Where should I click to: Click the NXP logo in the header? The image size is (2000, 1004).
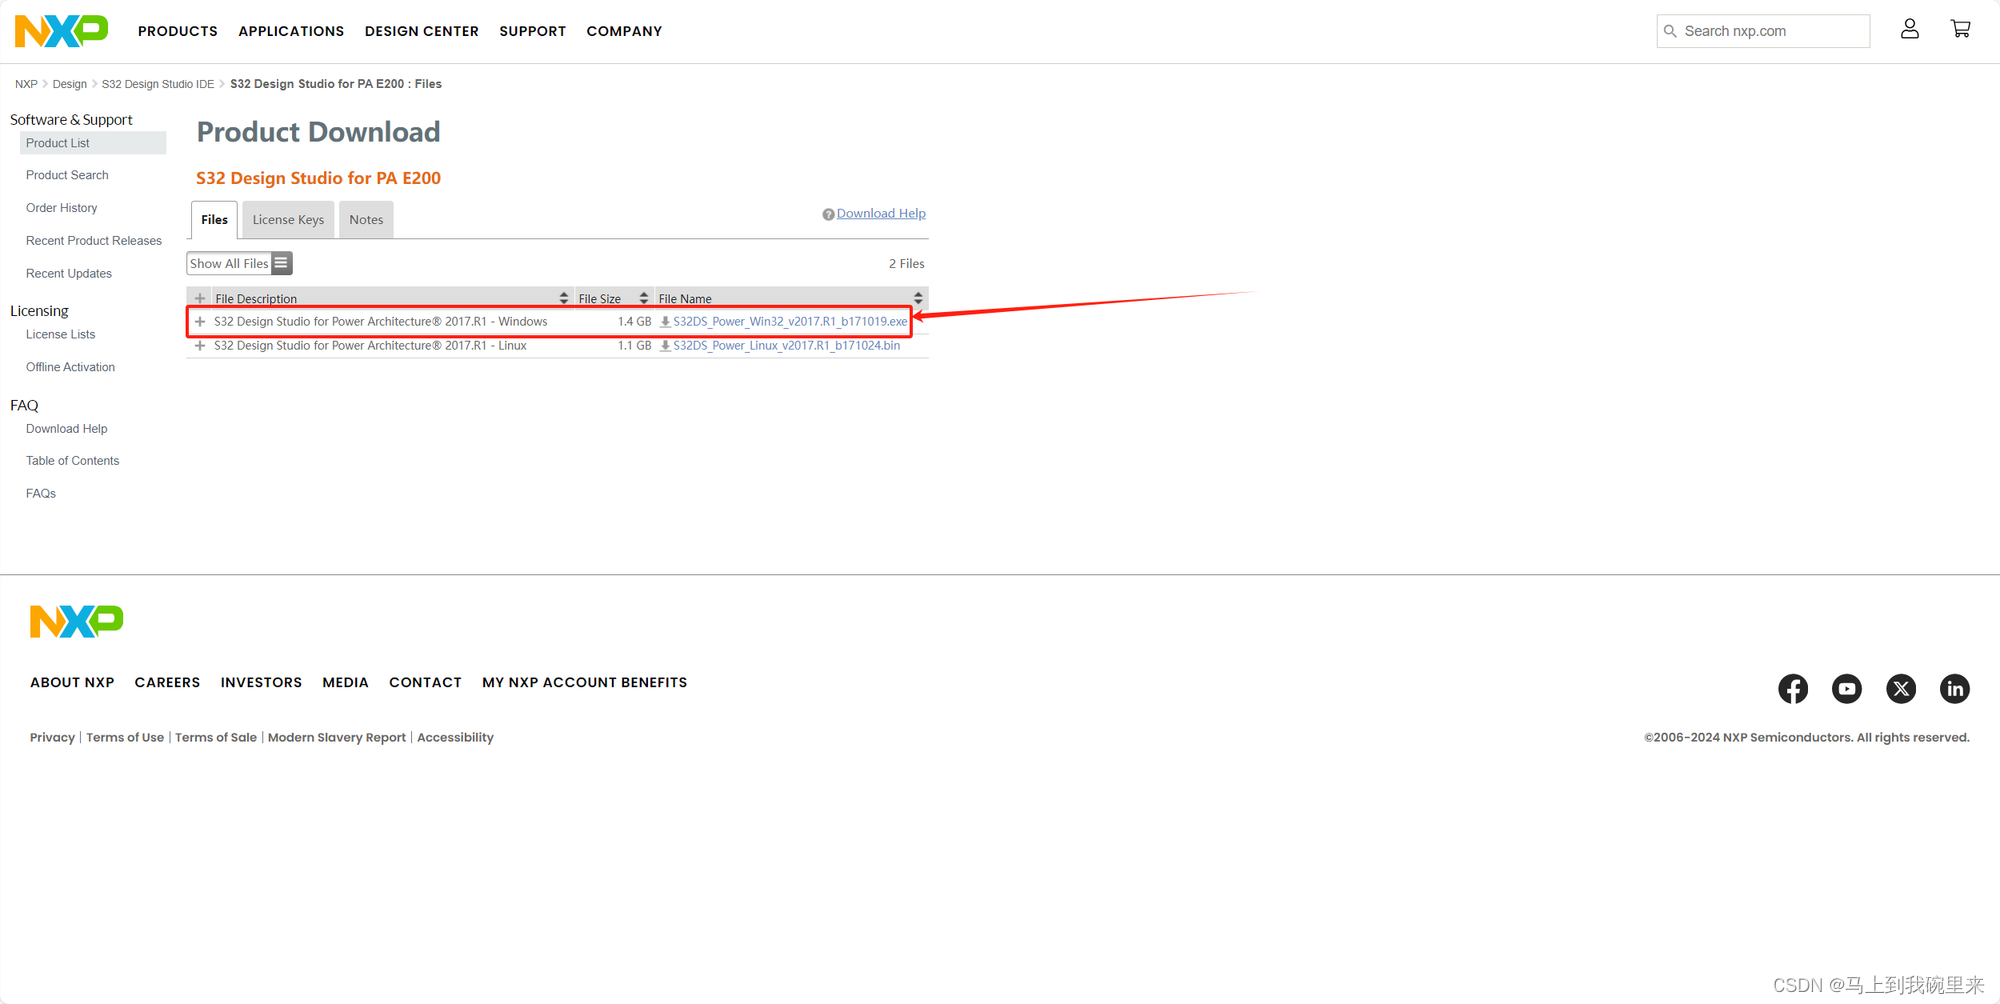tap(61, 31)
